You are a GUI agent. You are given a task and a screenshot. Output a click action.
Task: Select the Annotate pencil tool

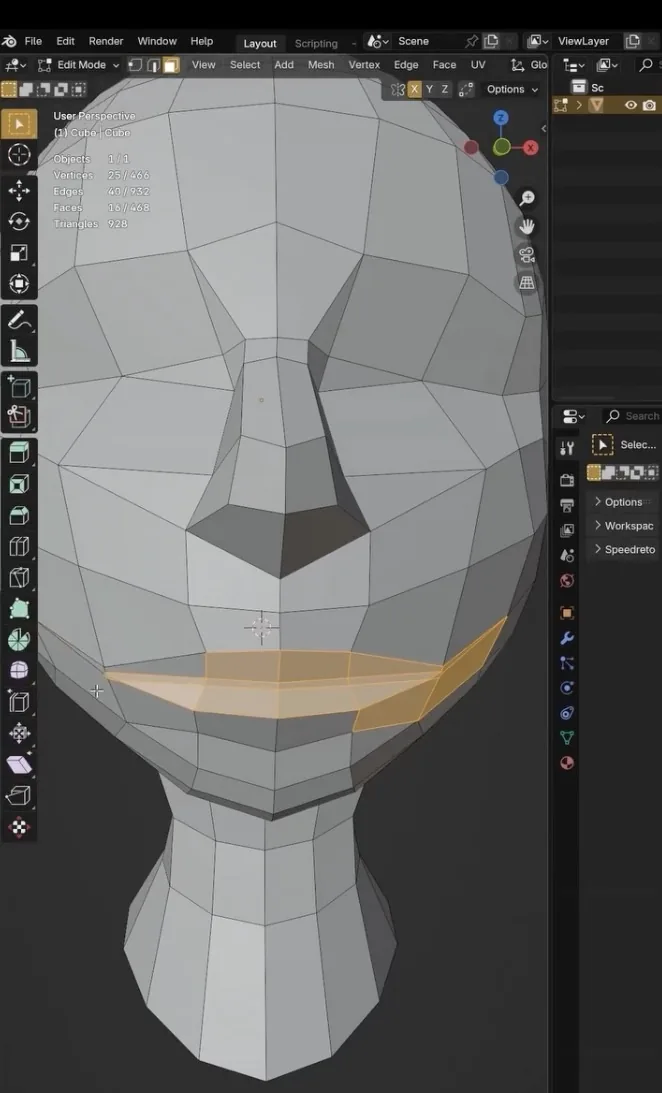tap(19, 321)
